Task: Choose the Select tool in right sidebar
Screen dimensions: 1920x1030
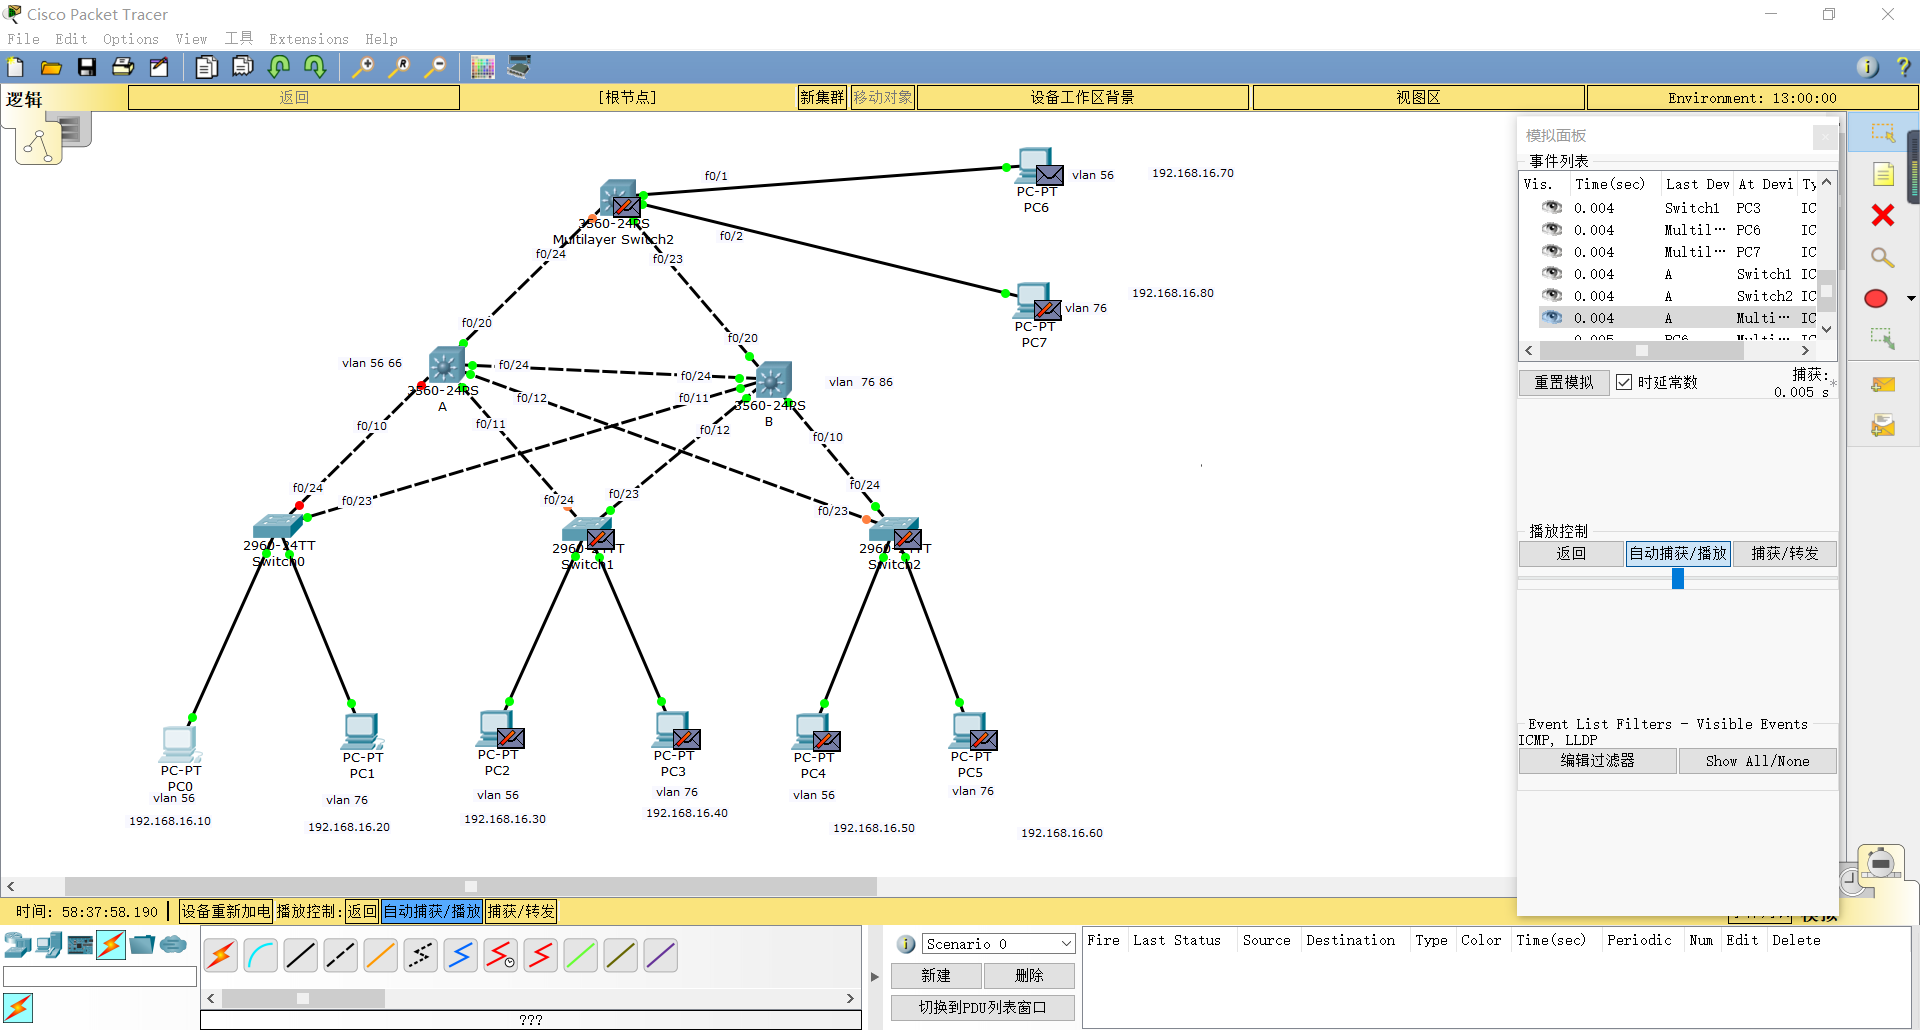Action: tap(1883, 133)
